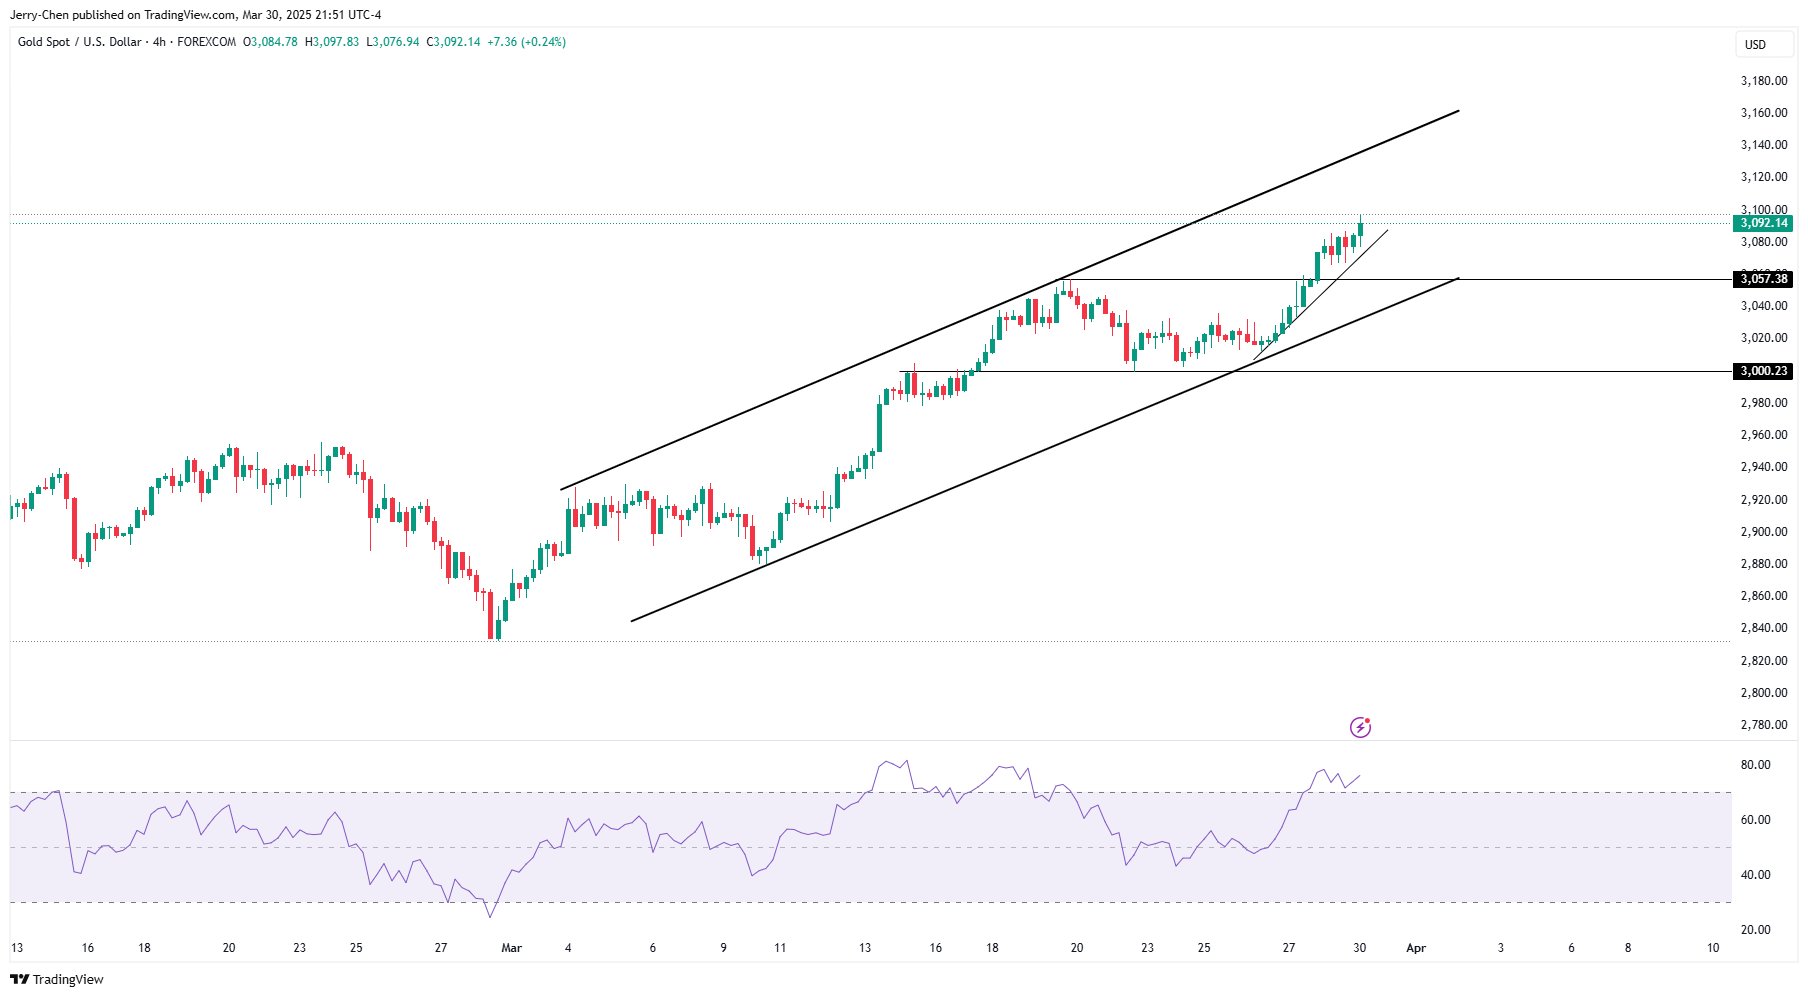This screenshot has height=997, width=1808.
Task: Click the FOREXCOM source label
Action: pyautogui.click(x=206, y=42)
